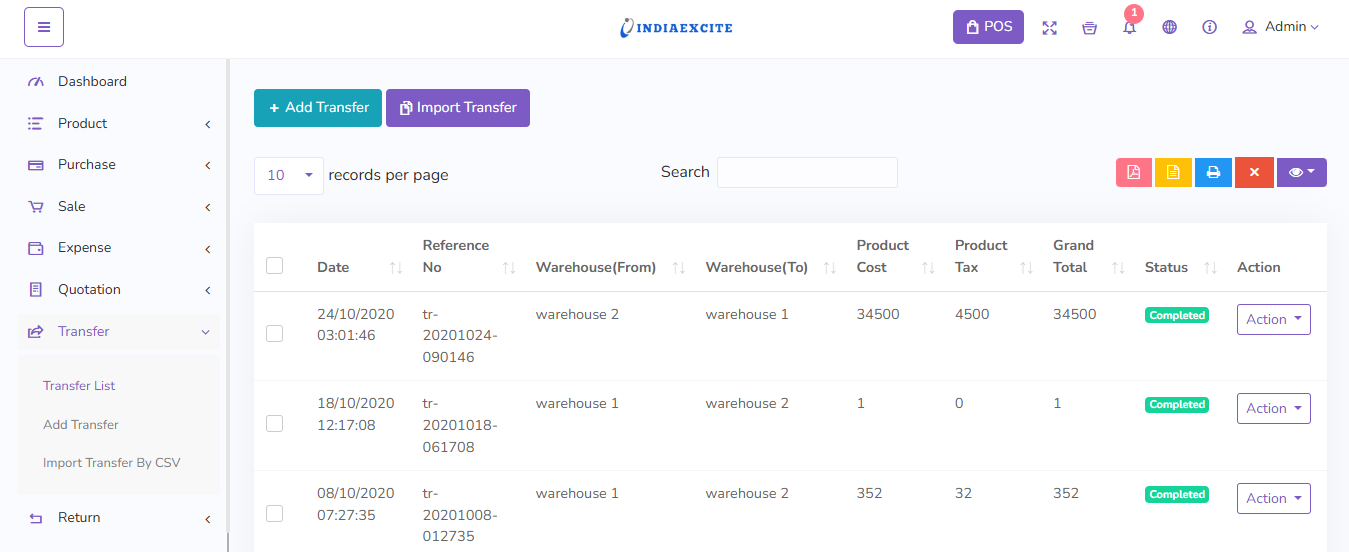The height and width of the screenshot is (552, 1349).
Task: Click the Add Transfer button
Action: click(x=318, y=108)
